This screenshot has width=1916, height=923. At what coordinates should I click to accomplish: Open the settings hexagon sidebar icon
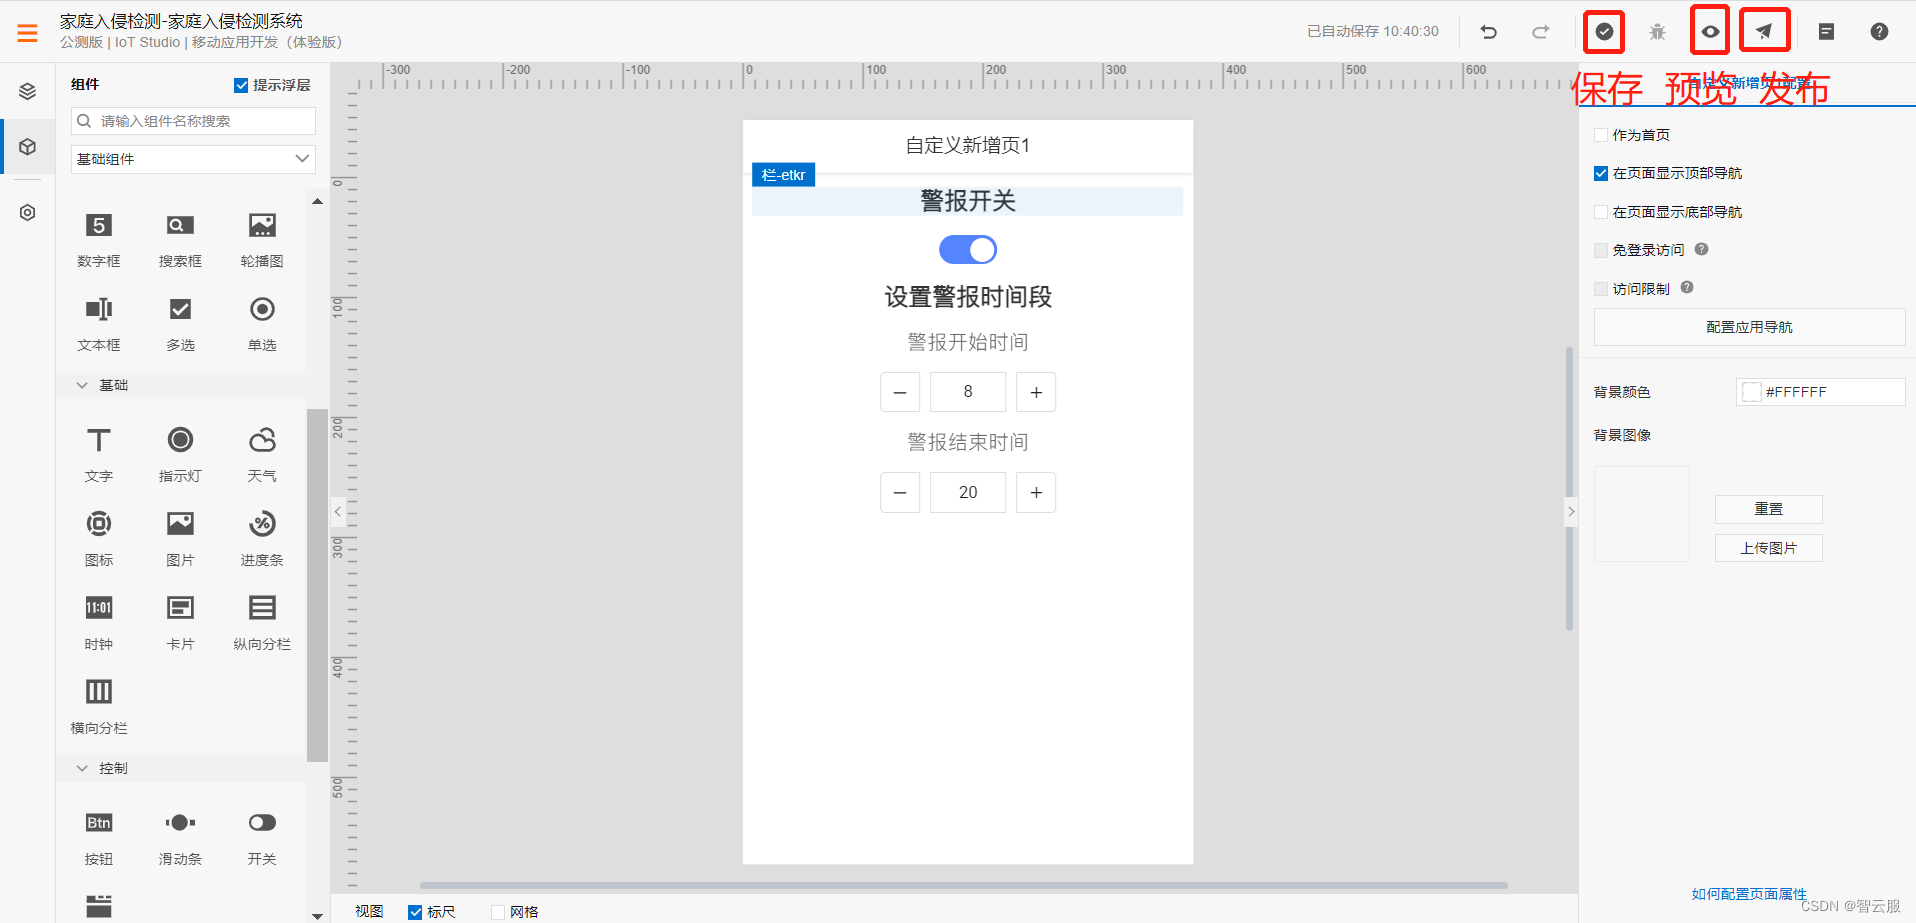click(x=28, y=213)
